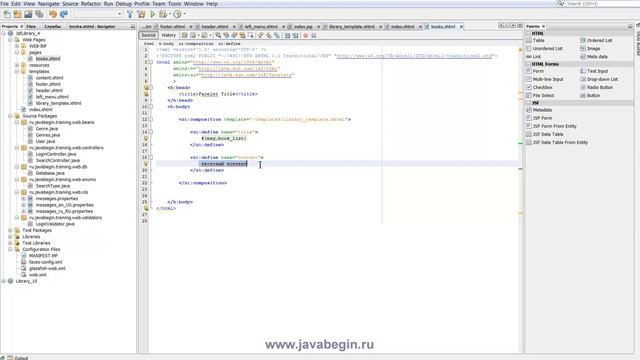This screenshot has width=640, height=360.
Task: Expand the Libraries tree node
Action: pyautogui.click(x=10, y=237)
